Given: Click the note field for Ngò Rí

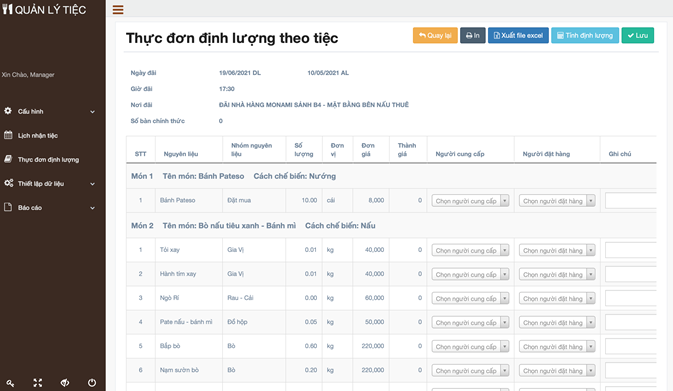Looking at the screenshot, I should pyautogui.click(x=631, y=298).
